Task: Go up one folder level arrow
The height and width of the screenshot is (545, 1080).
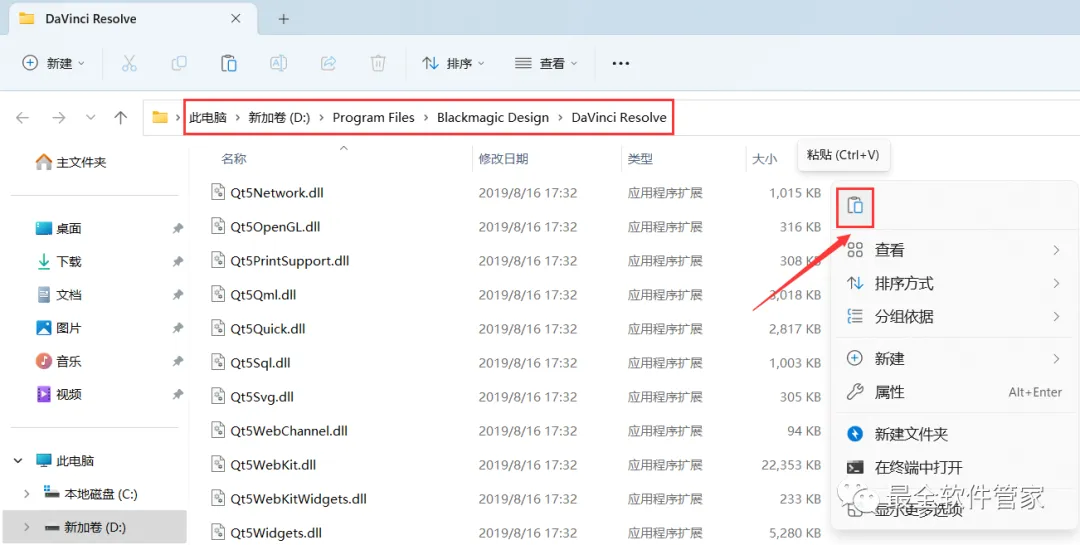Action: pos(121,118)
